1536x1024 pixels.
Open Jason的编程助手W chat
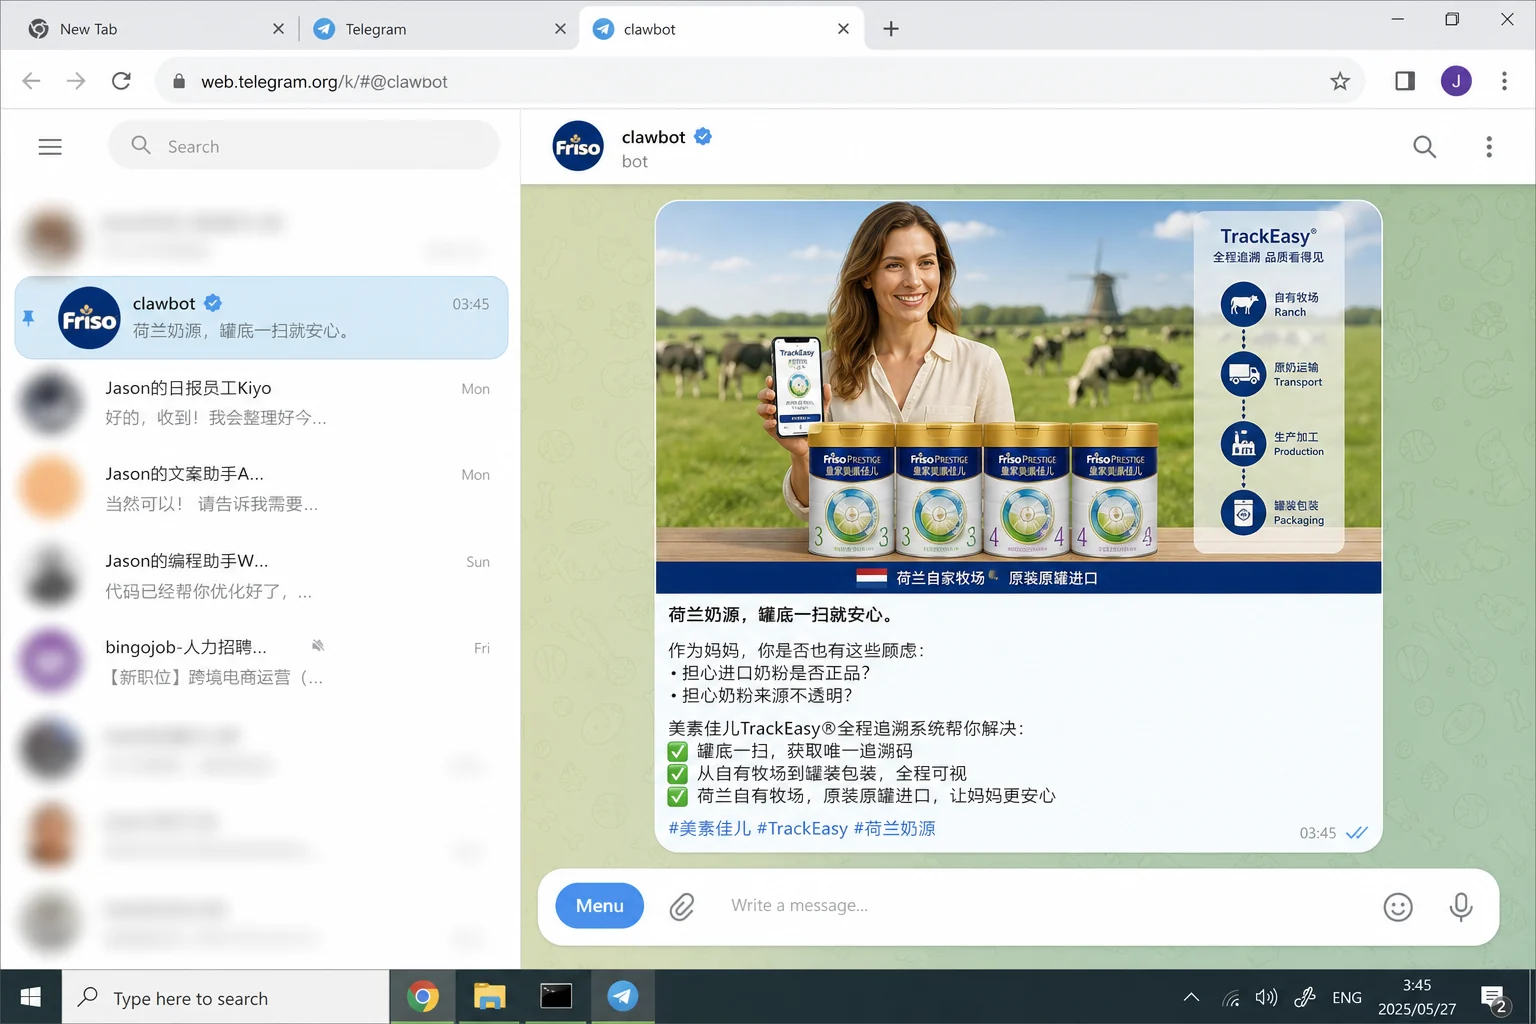click(x=261, y=576)
